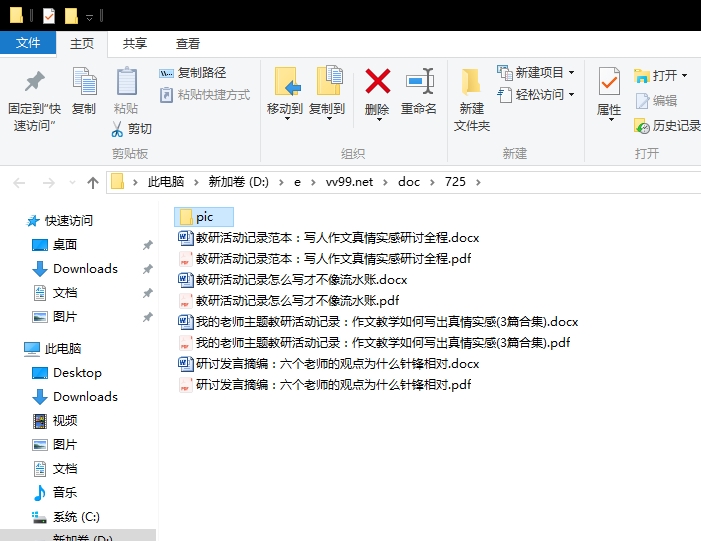The height and width of the screenshot is (541, 701).
Task: Open the New item (新建项目) dropdown
Action: 536,72
